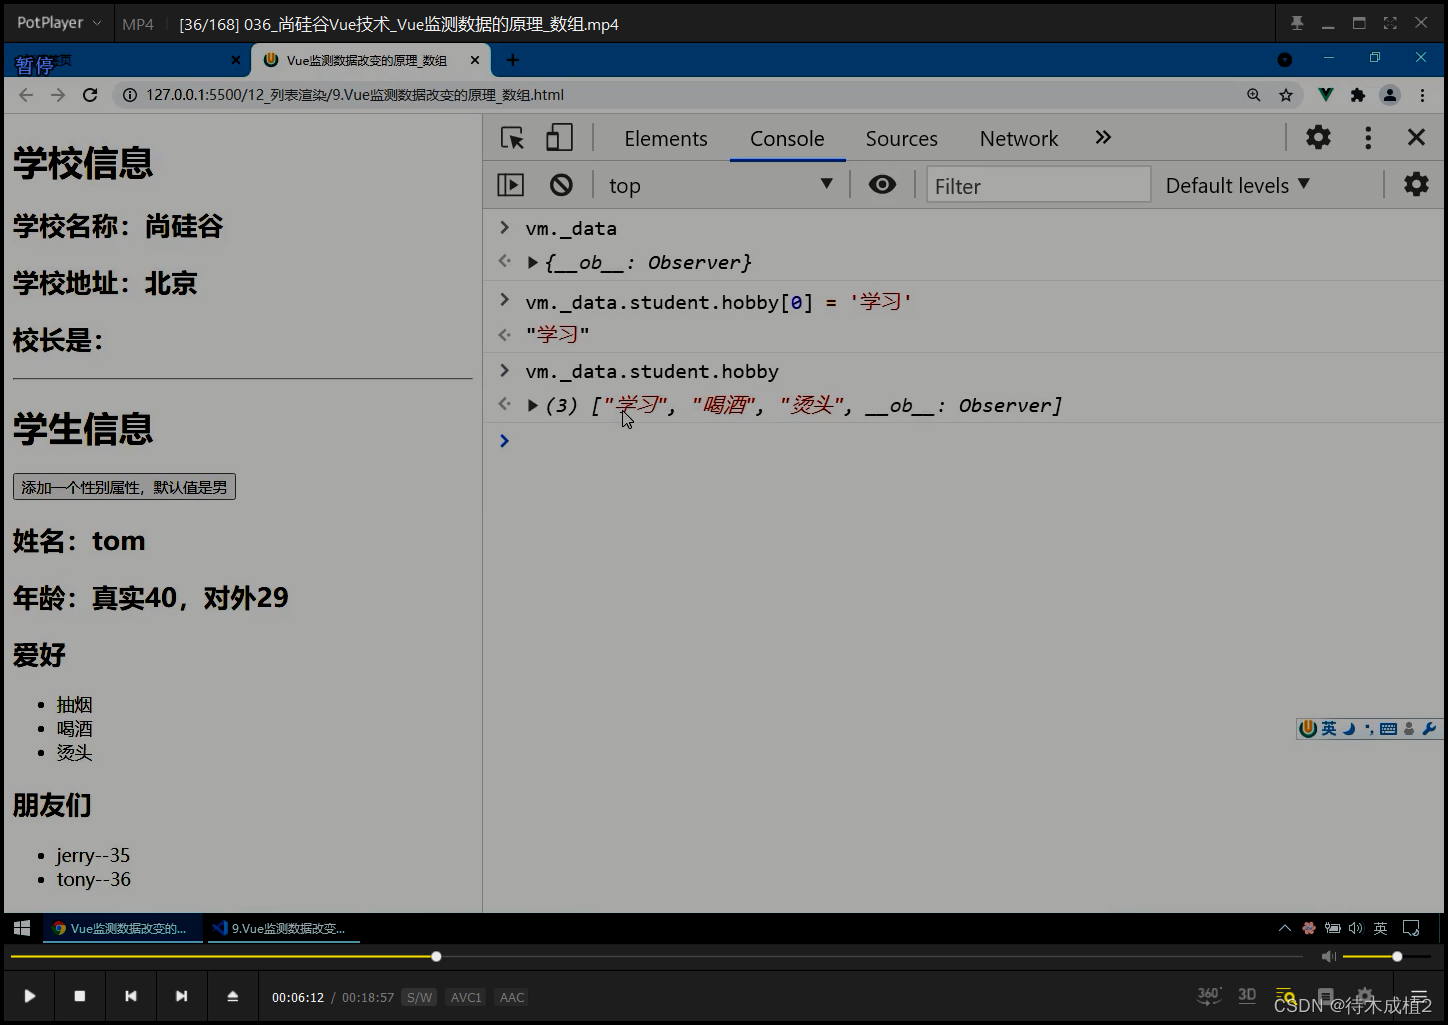The height and width of the screenshot is (1025, 1448).
Task: Show the console sidebar panel icon
Action: [511, 185]
